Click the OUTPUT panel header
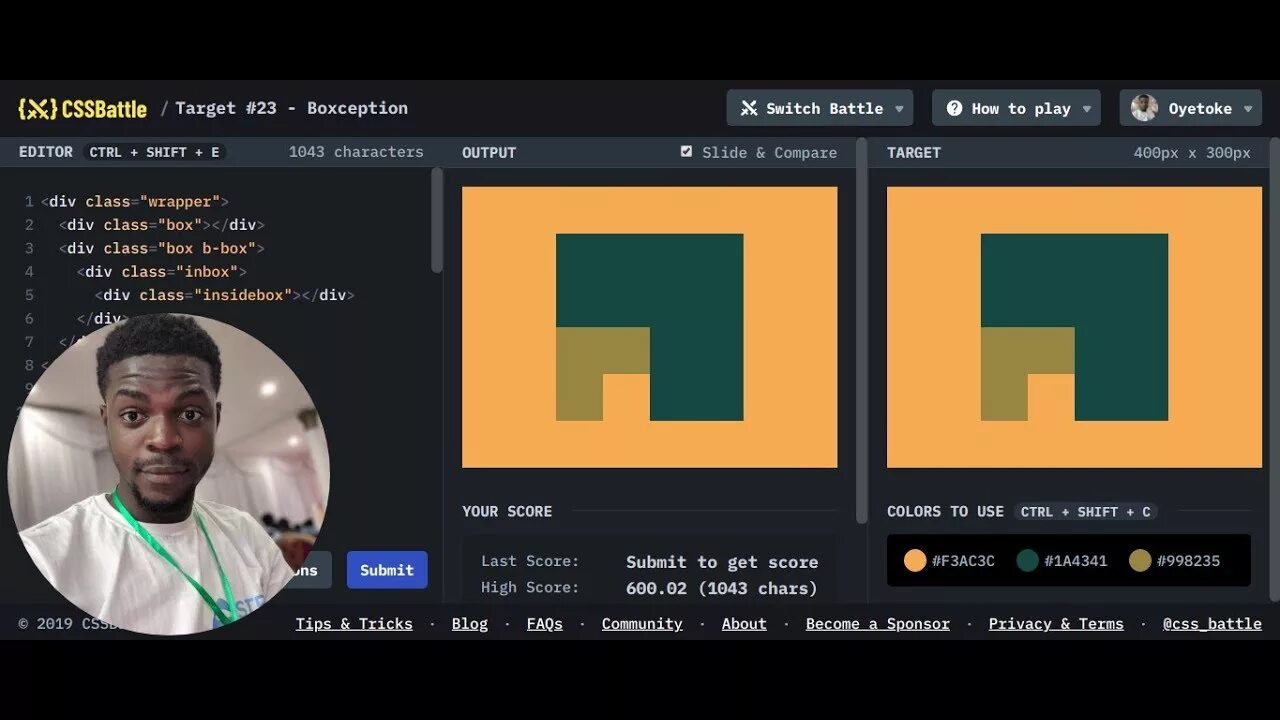Screen dimensions: 1280x720 pos(488,152)
